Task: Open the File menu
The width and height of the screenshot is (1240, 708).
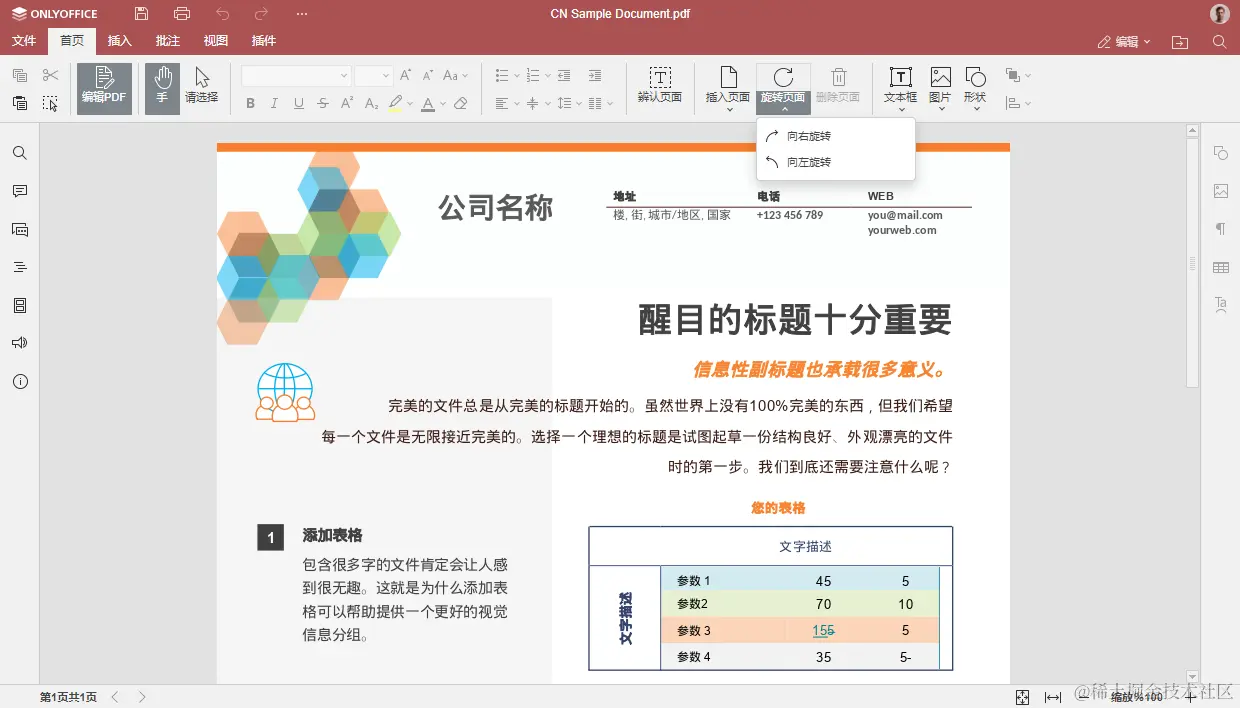Action: [23, 41]
